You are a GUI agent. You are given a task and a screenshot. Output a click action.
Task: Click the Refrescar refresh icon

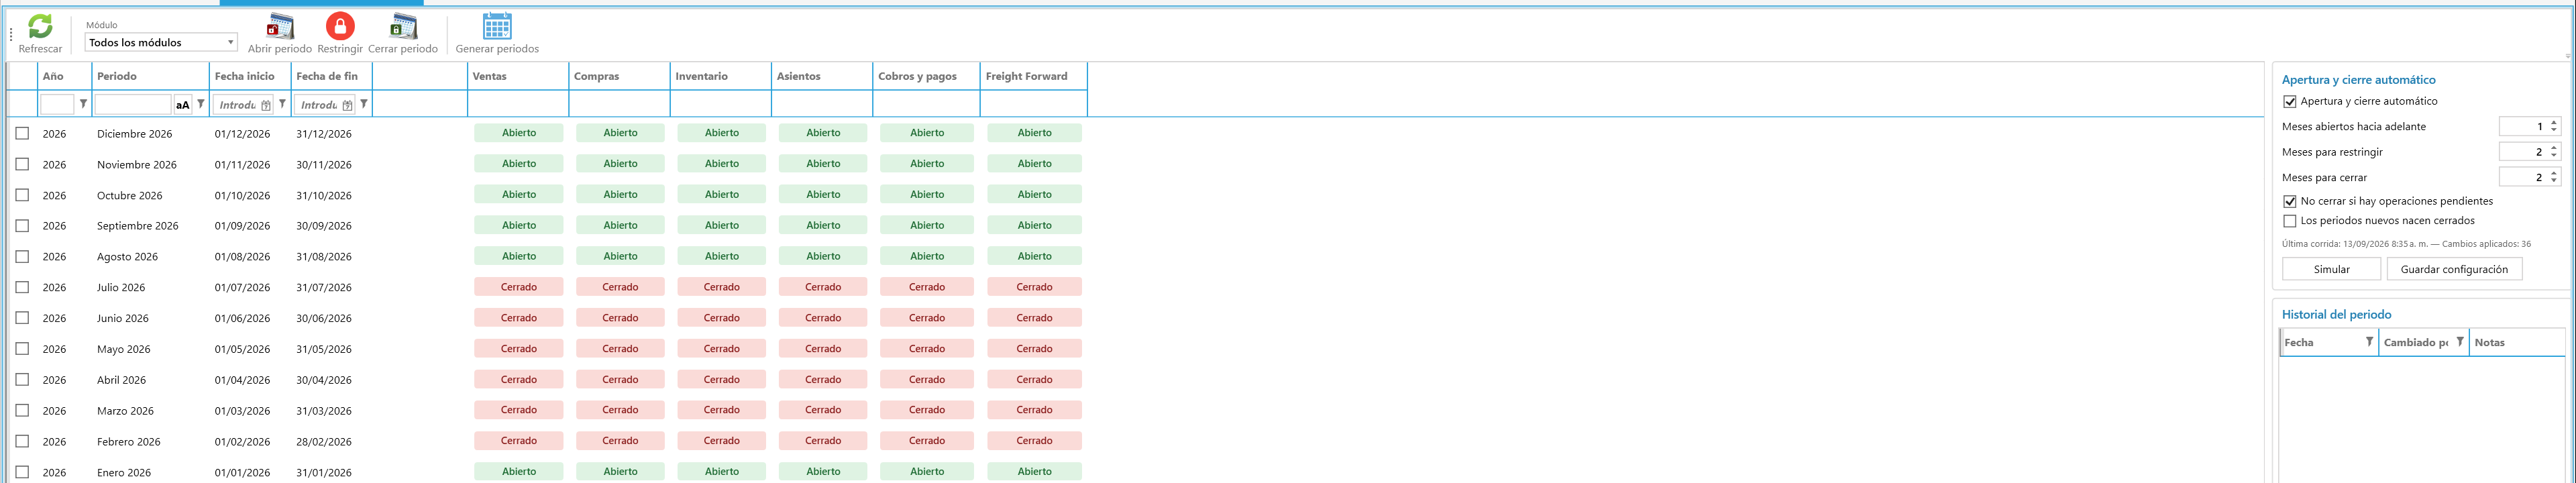point(40,26)
